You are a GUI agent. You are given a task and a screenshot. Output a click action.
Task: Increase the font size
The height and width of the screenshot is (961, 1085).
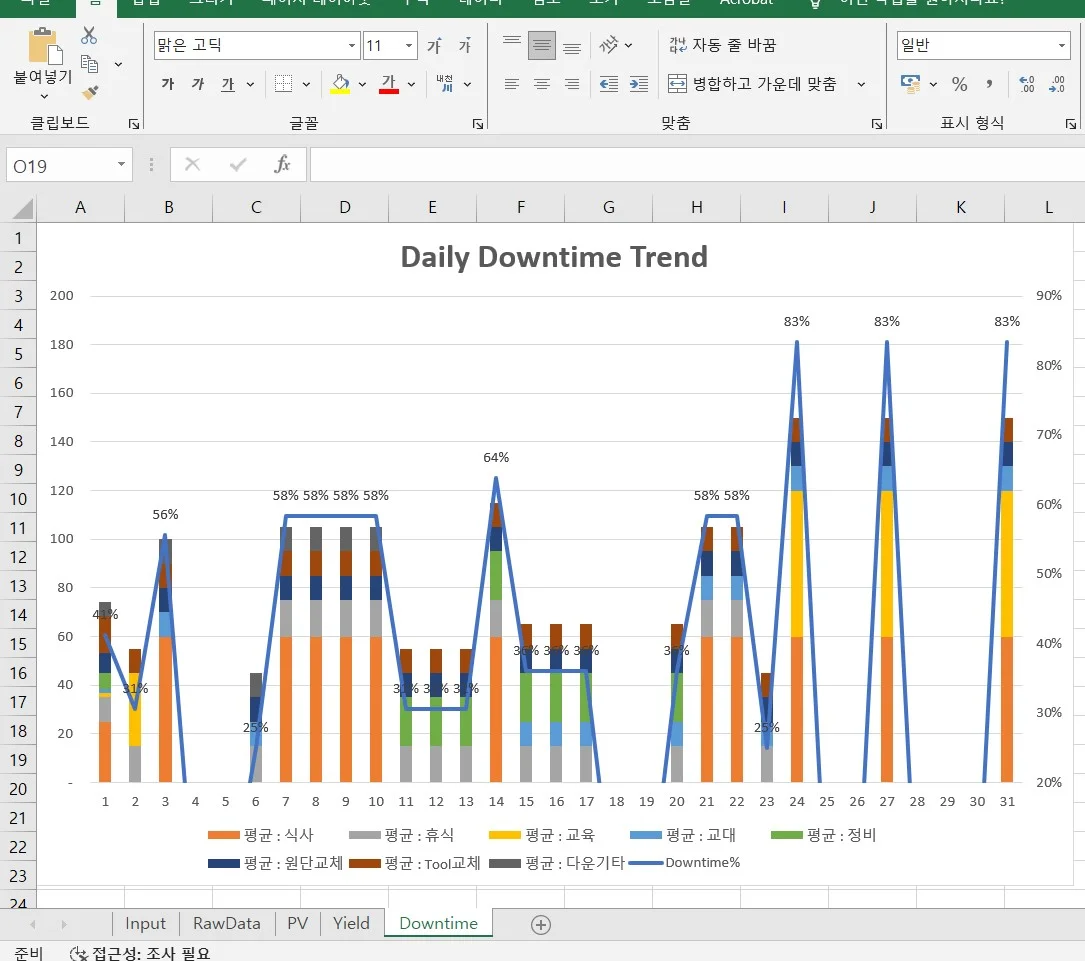click(x=434, y=46)
